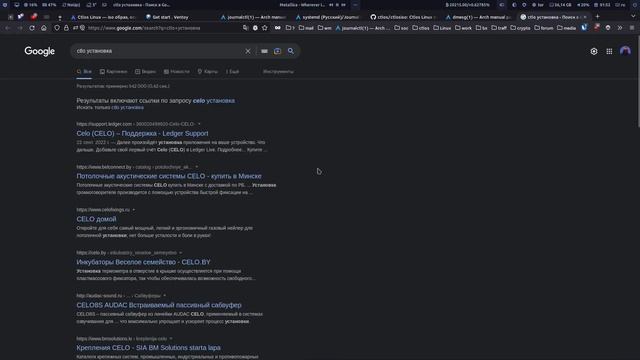This screenshot has width=640, height=360.
Task: Open the 'media' bookmarks folder
Action: pyautogui.click(x=567, y=28)
